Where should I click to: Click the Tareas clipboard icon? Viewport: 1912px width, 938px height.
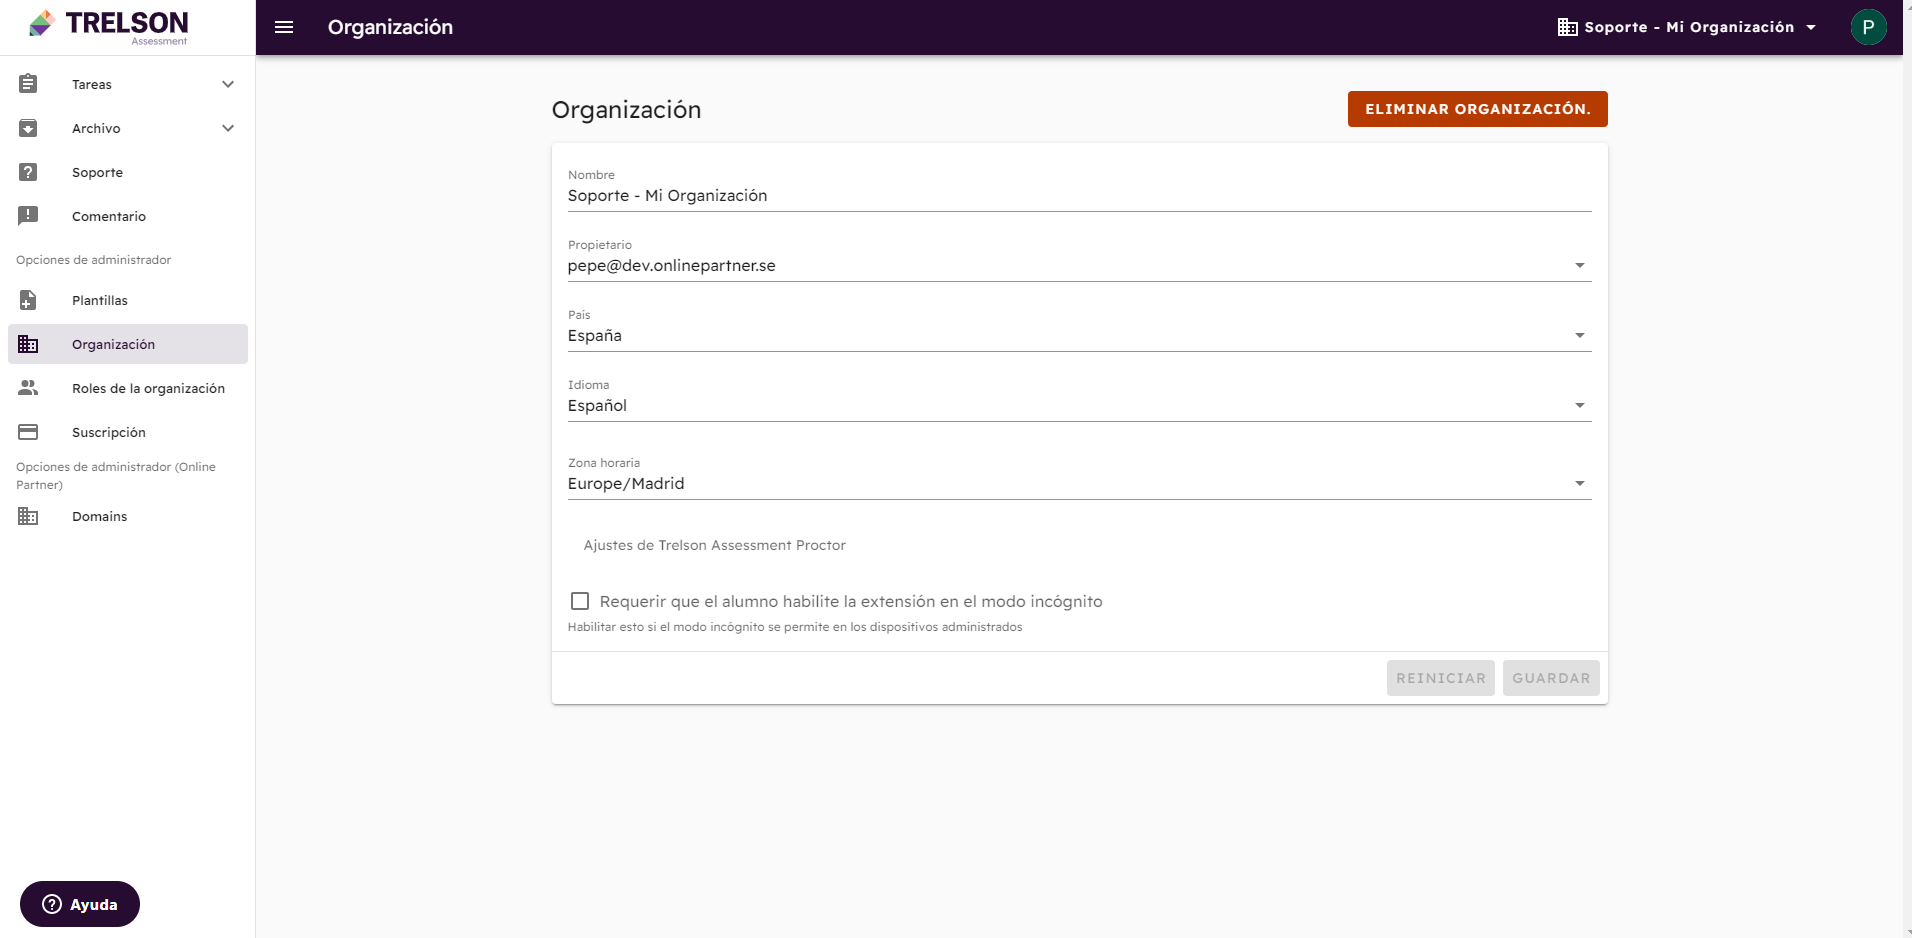pyautogui.click(x=28, y=84)
